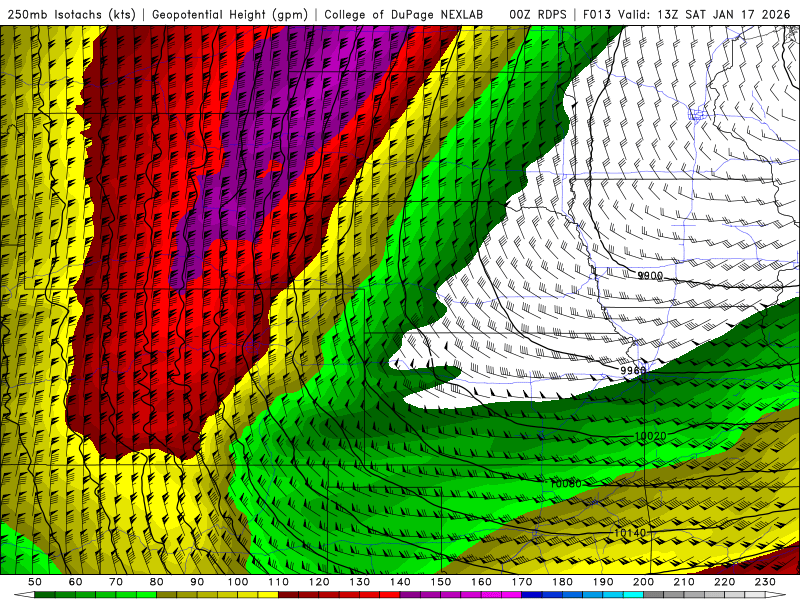Image resolution: width=800 pixels, height=600 pixels.
Task: Click the 50 value on the color scale
Action: (x=35, y=582)
